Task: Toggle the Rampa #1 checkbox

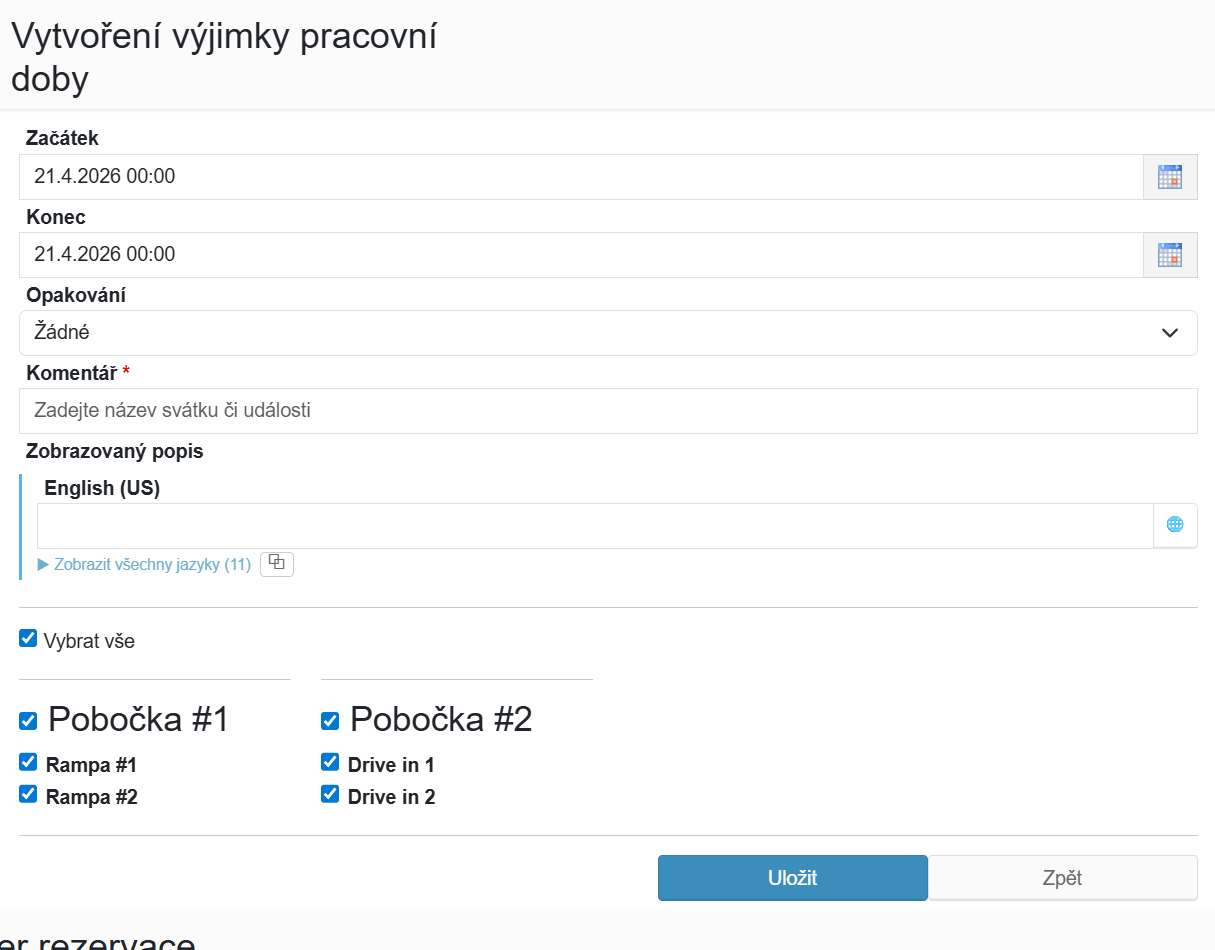Action: [x=28, y=762]
